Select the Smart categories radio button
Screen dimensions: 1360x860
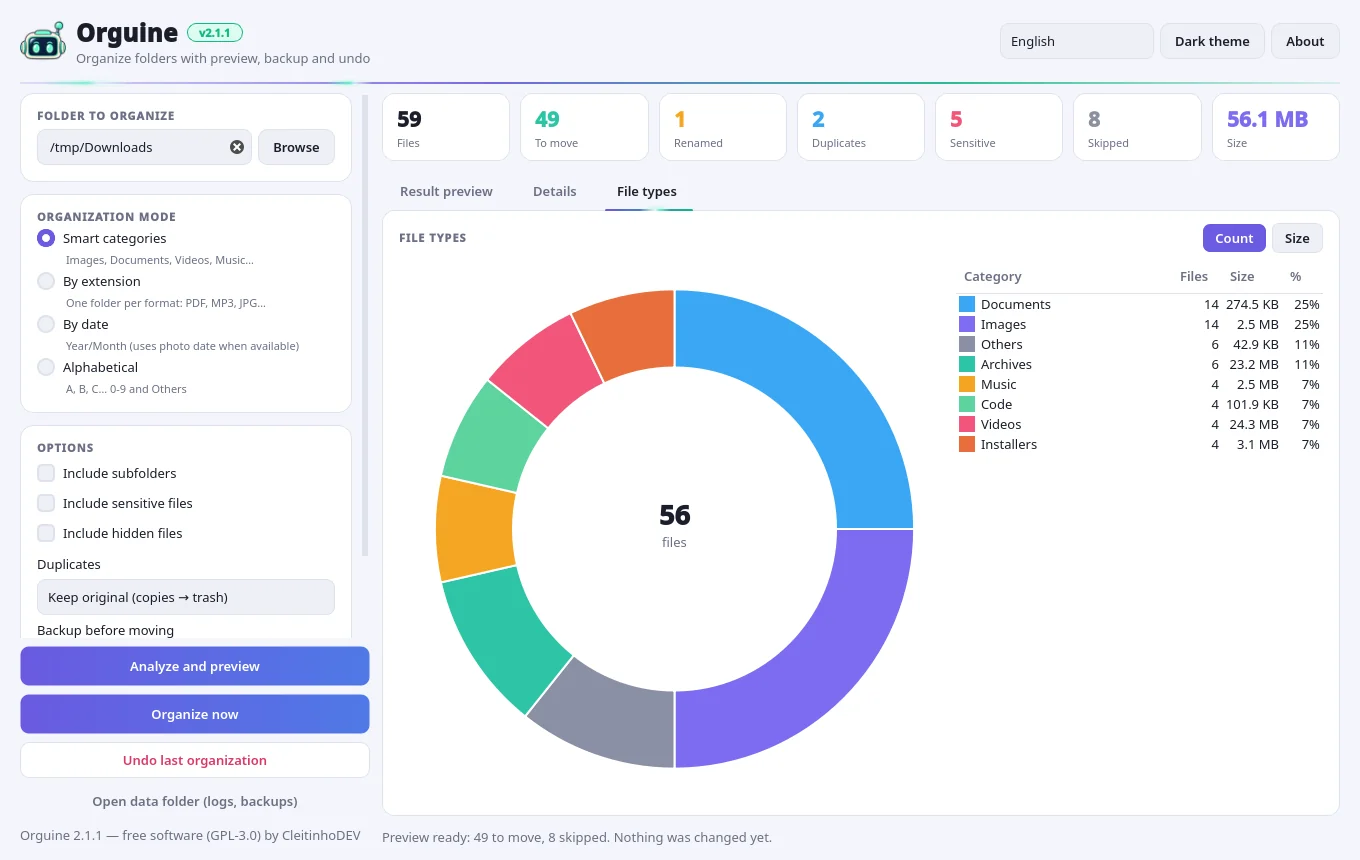[46, 238]
